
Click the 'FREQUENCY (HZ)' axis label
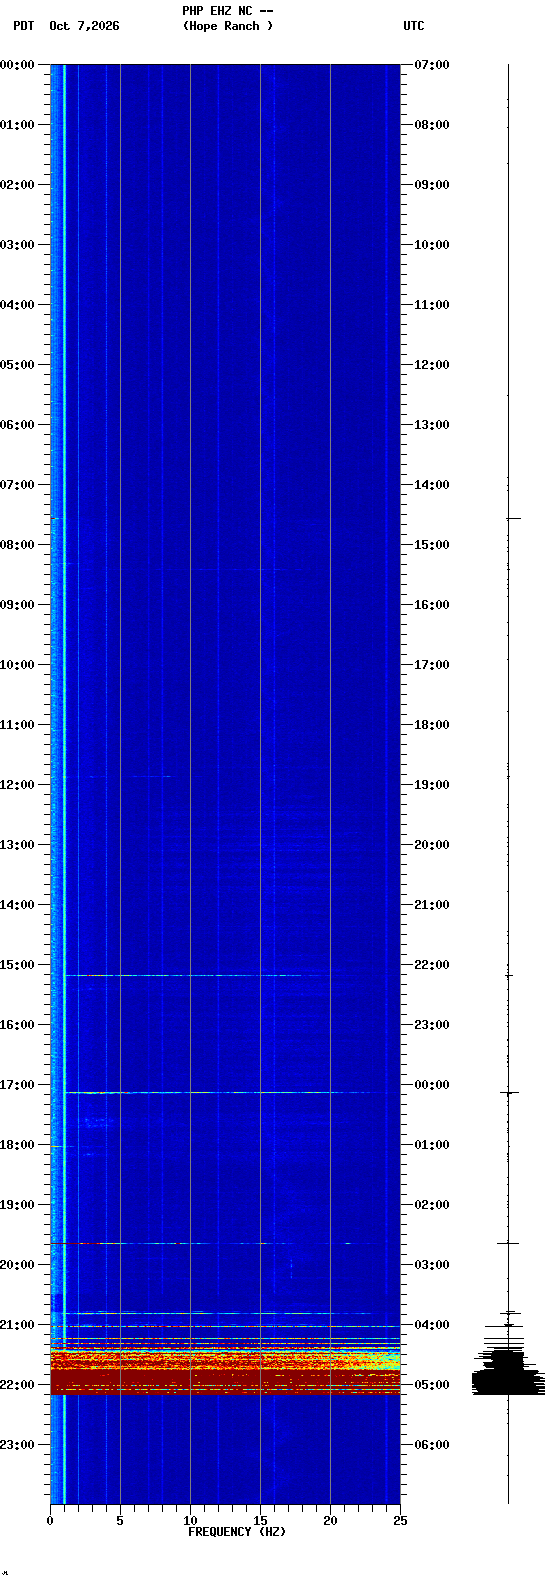point(237,1532)
